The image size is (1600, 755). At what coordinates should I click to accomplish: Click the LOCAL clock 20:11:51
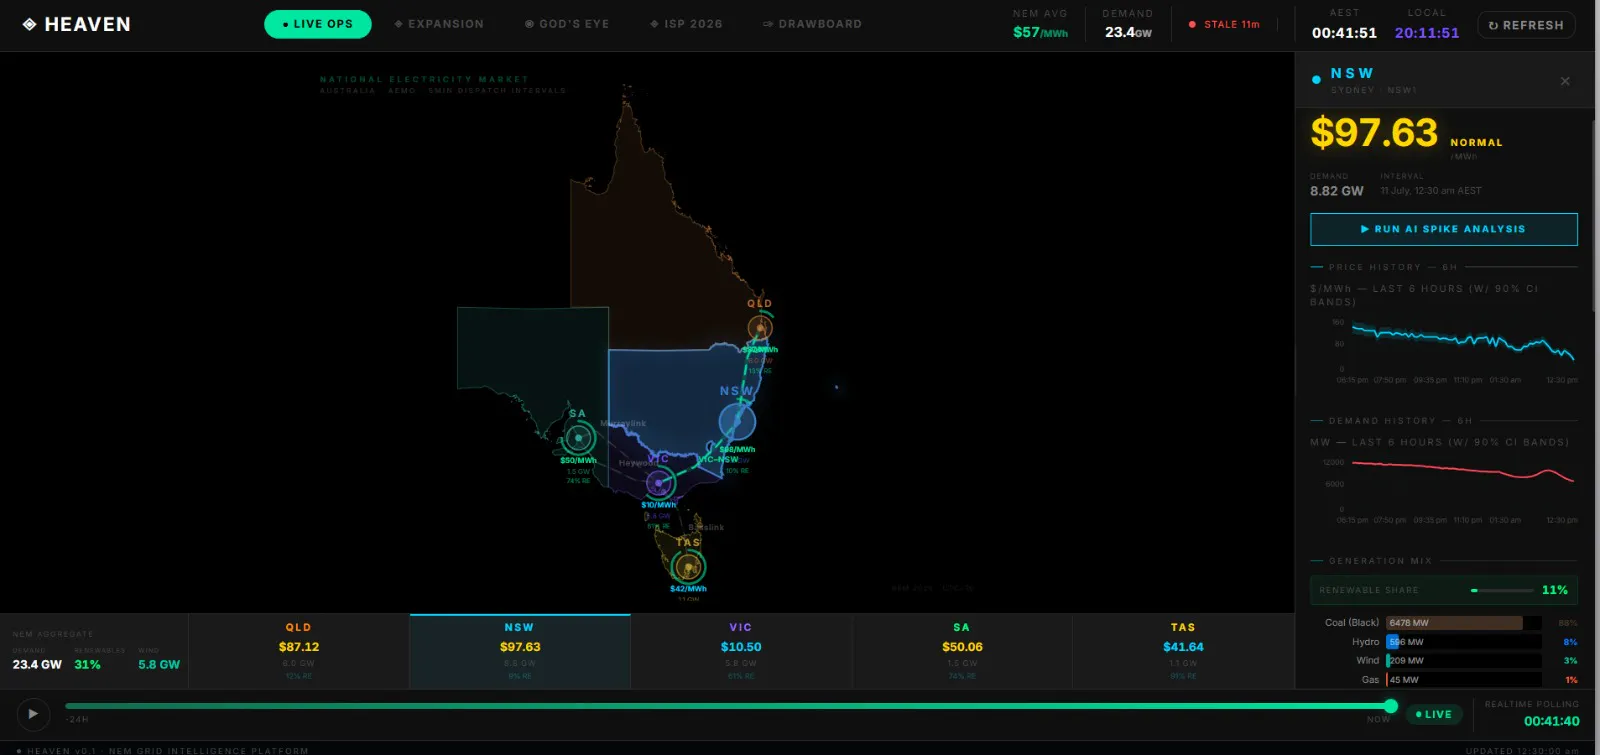click(1427, 33)
